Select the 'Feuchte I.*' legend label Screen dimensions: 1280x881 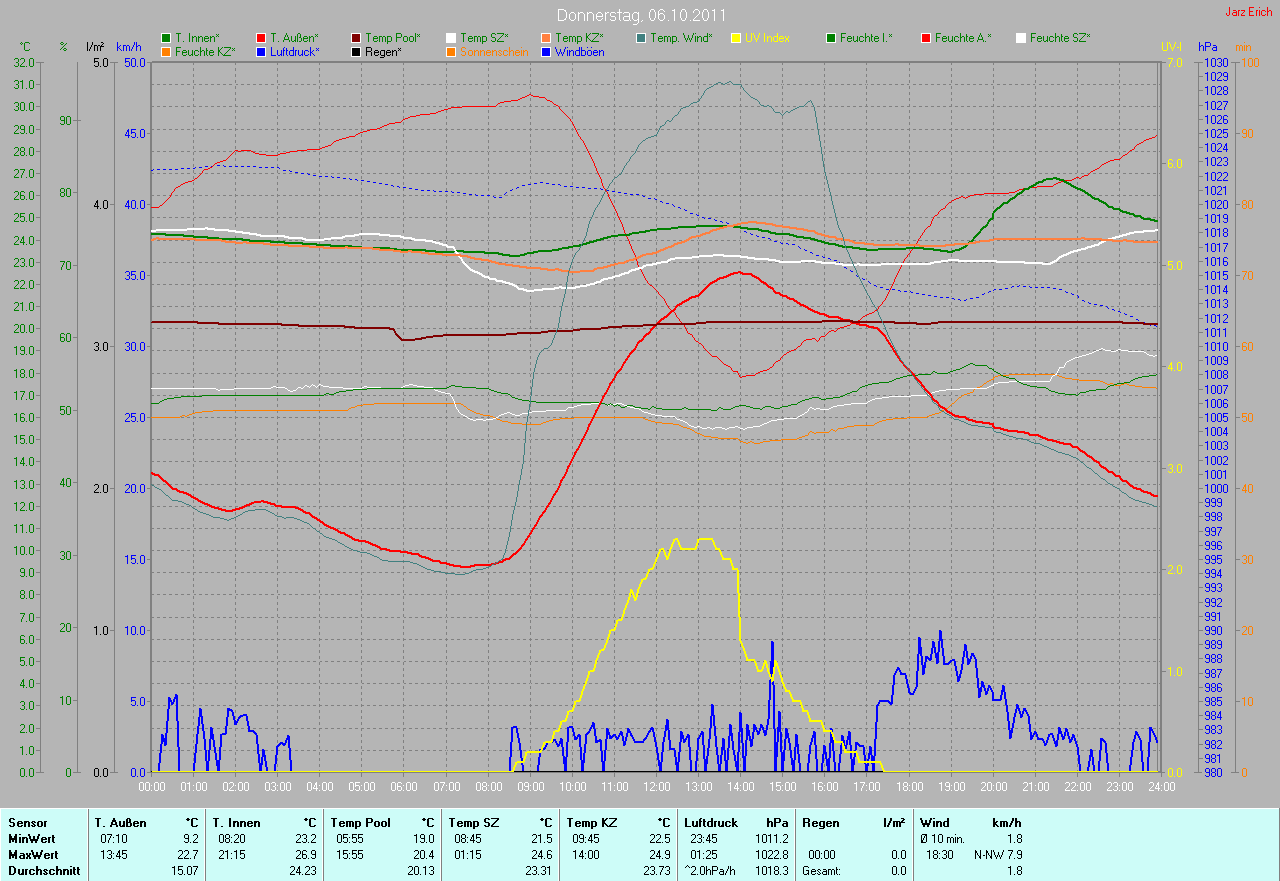866,38
